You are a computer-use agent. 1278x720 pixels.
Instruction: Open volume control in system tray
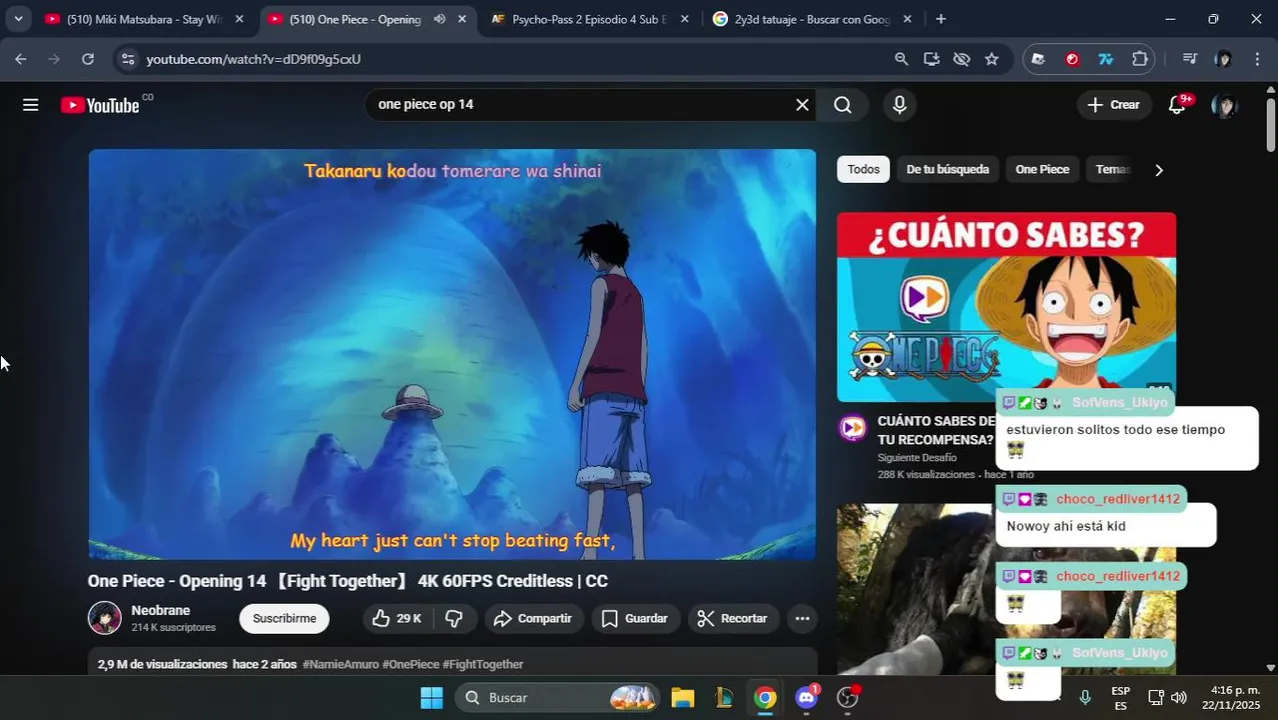tap(1179, 698)
